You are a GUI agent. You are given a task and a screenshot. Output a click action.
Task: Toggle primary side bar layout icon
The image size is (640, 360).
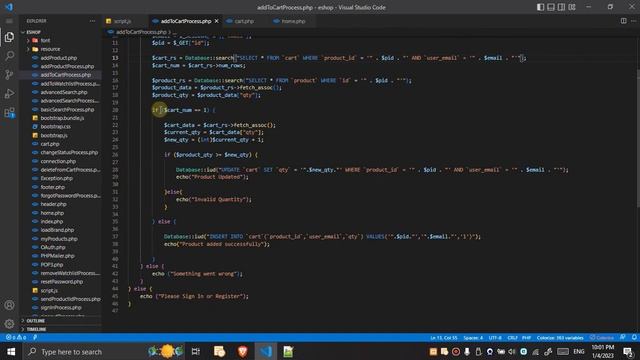click(x=540, y=7)
